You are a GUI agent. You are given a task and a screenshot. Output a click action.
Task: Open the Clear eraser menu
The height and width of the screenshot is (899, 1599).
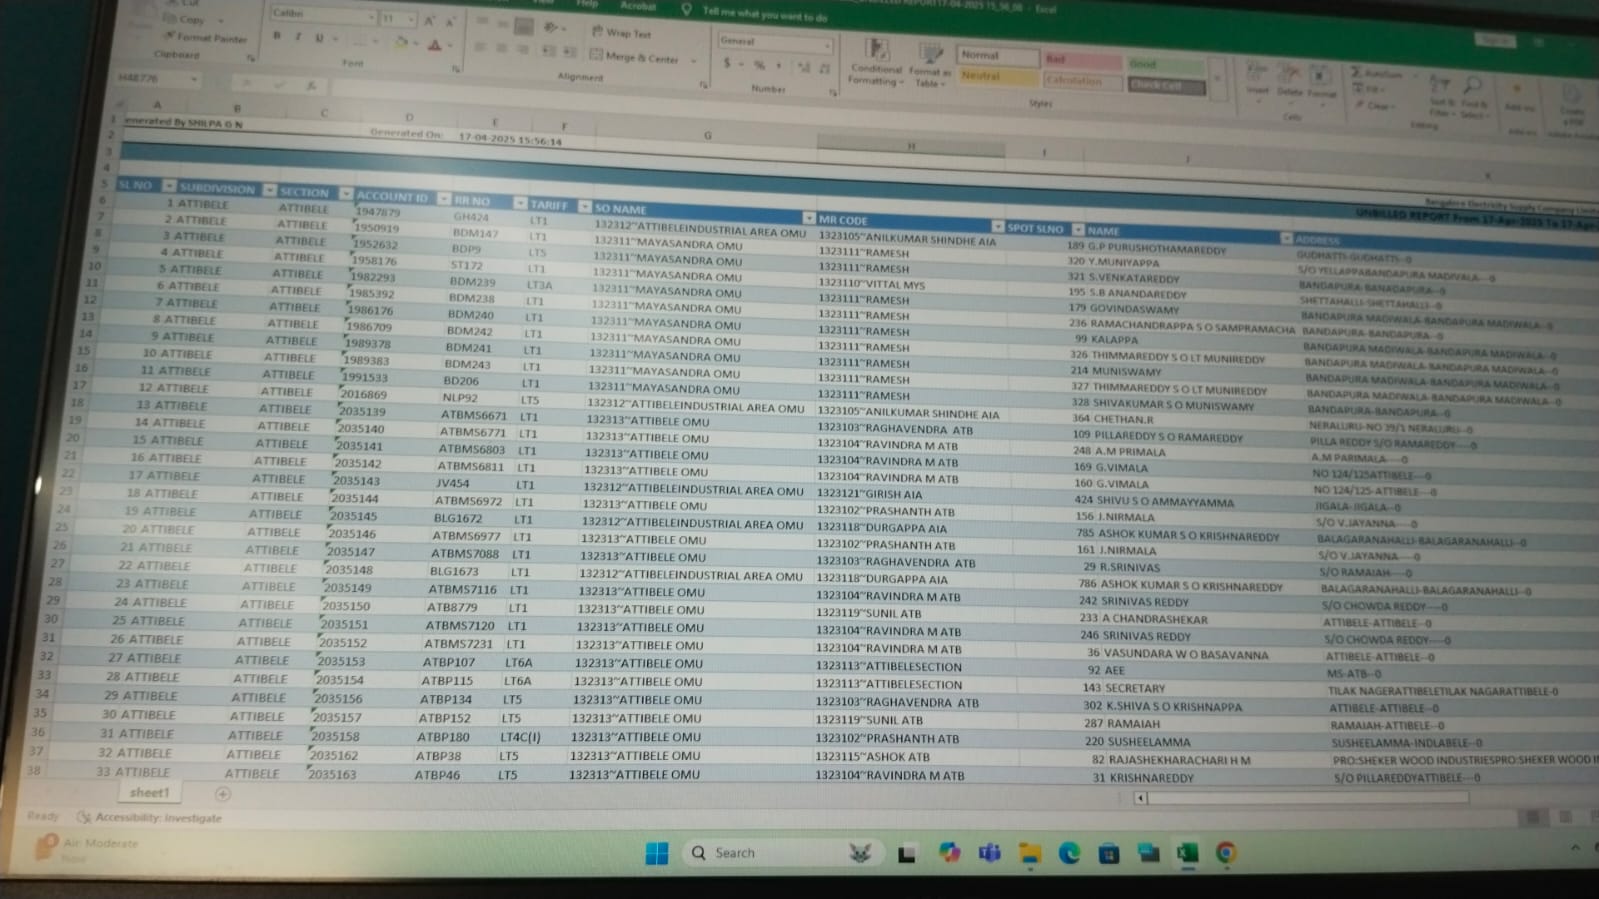(1374, 104)
